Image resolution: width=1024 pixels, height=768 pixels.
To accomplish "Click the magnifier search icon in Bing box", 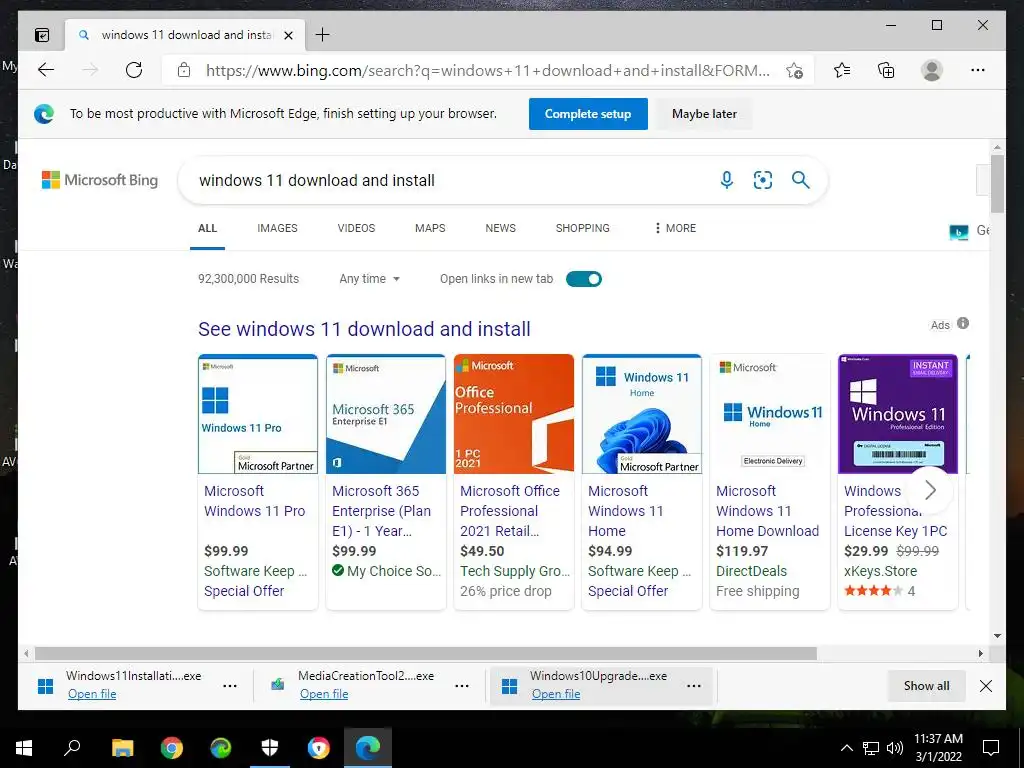I will coord(801,180).
